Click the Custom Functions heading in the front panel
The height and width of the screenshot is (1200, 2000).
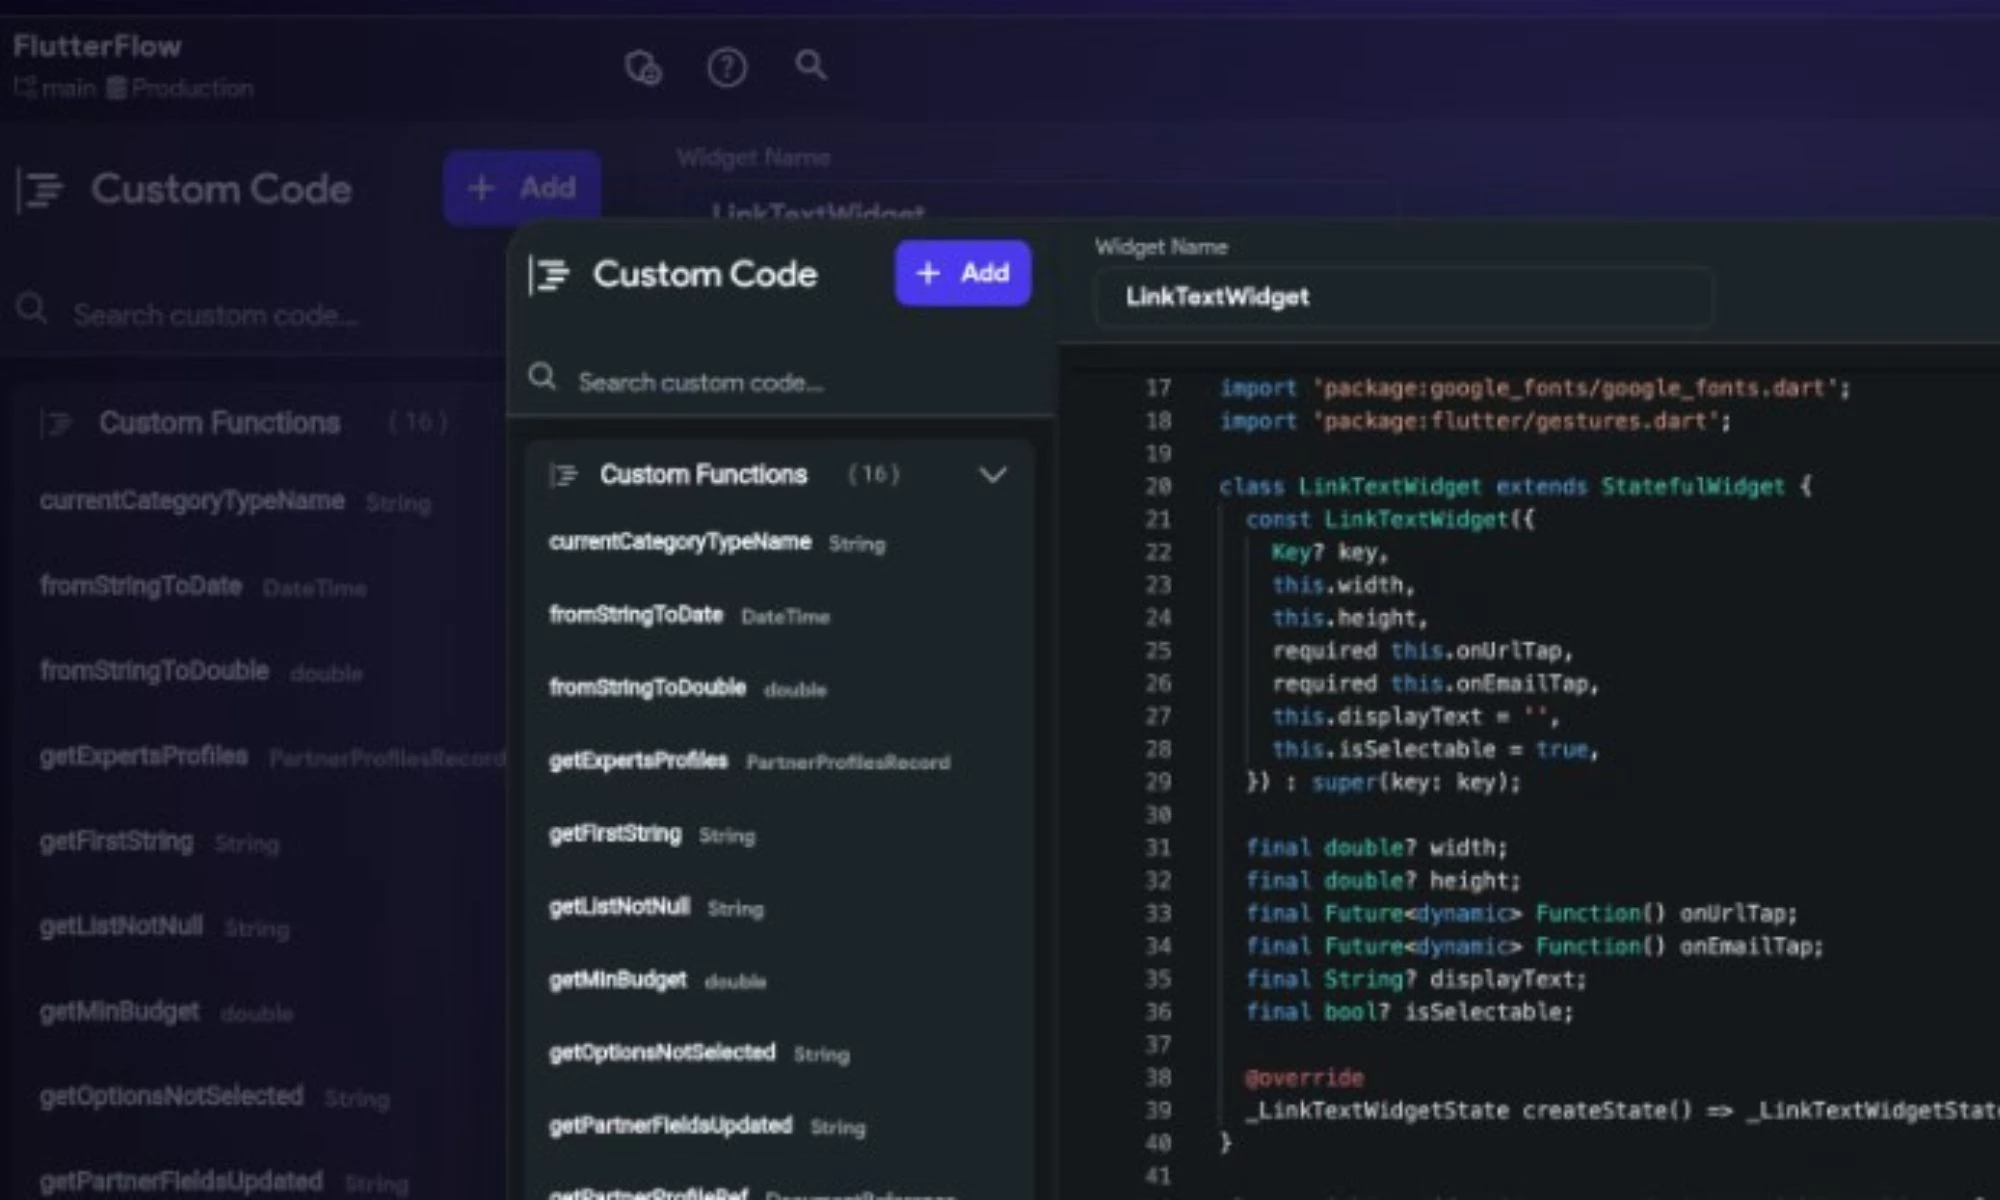703,474
